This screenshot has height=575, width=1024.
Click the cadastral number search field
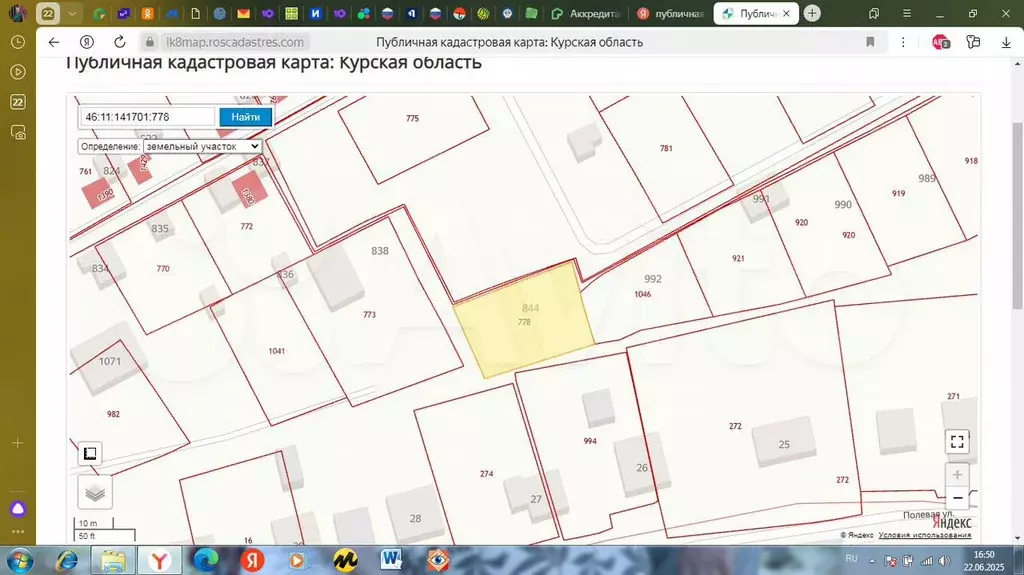[148, 117]
